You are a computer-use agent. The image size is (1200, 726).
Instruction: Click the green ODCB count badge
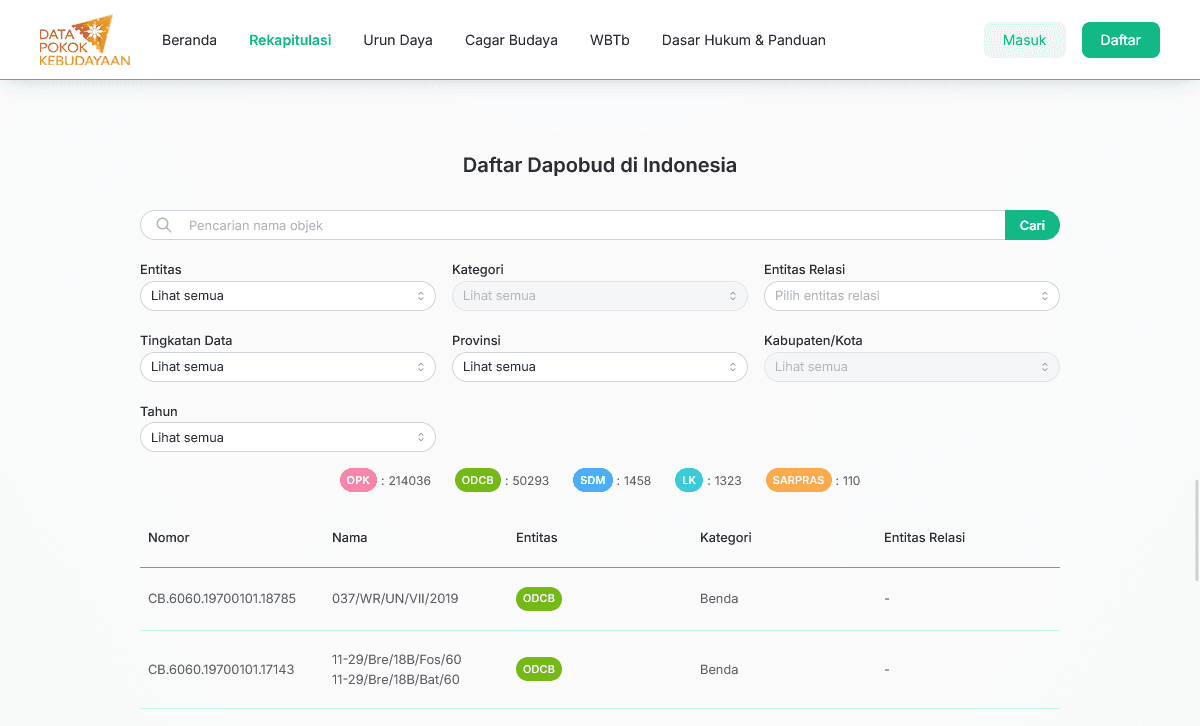[x=478, y=481]
